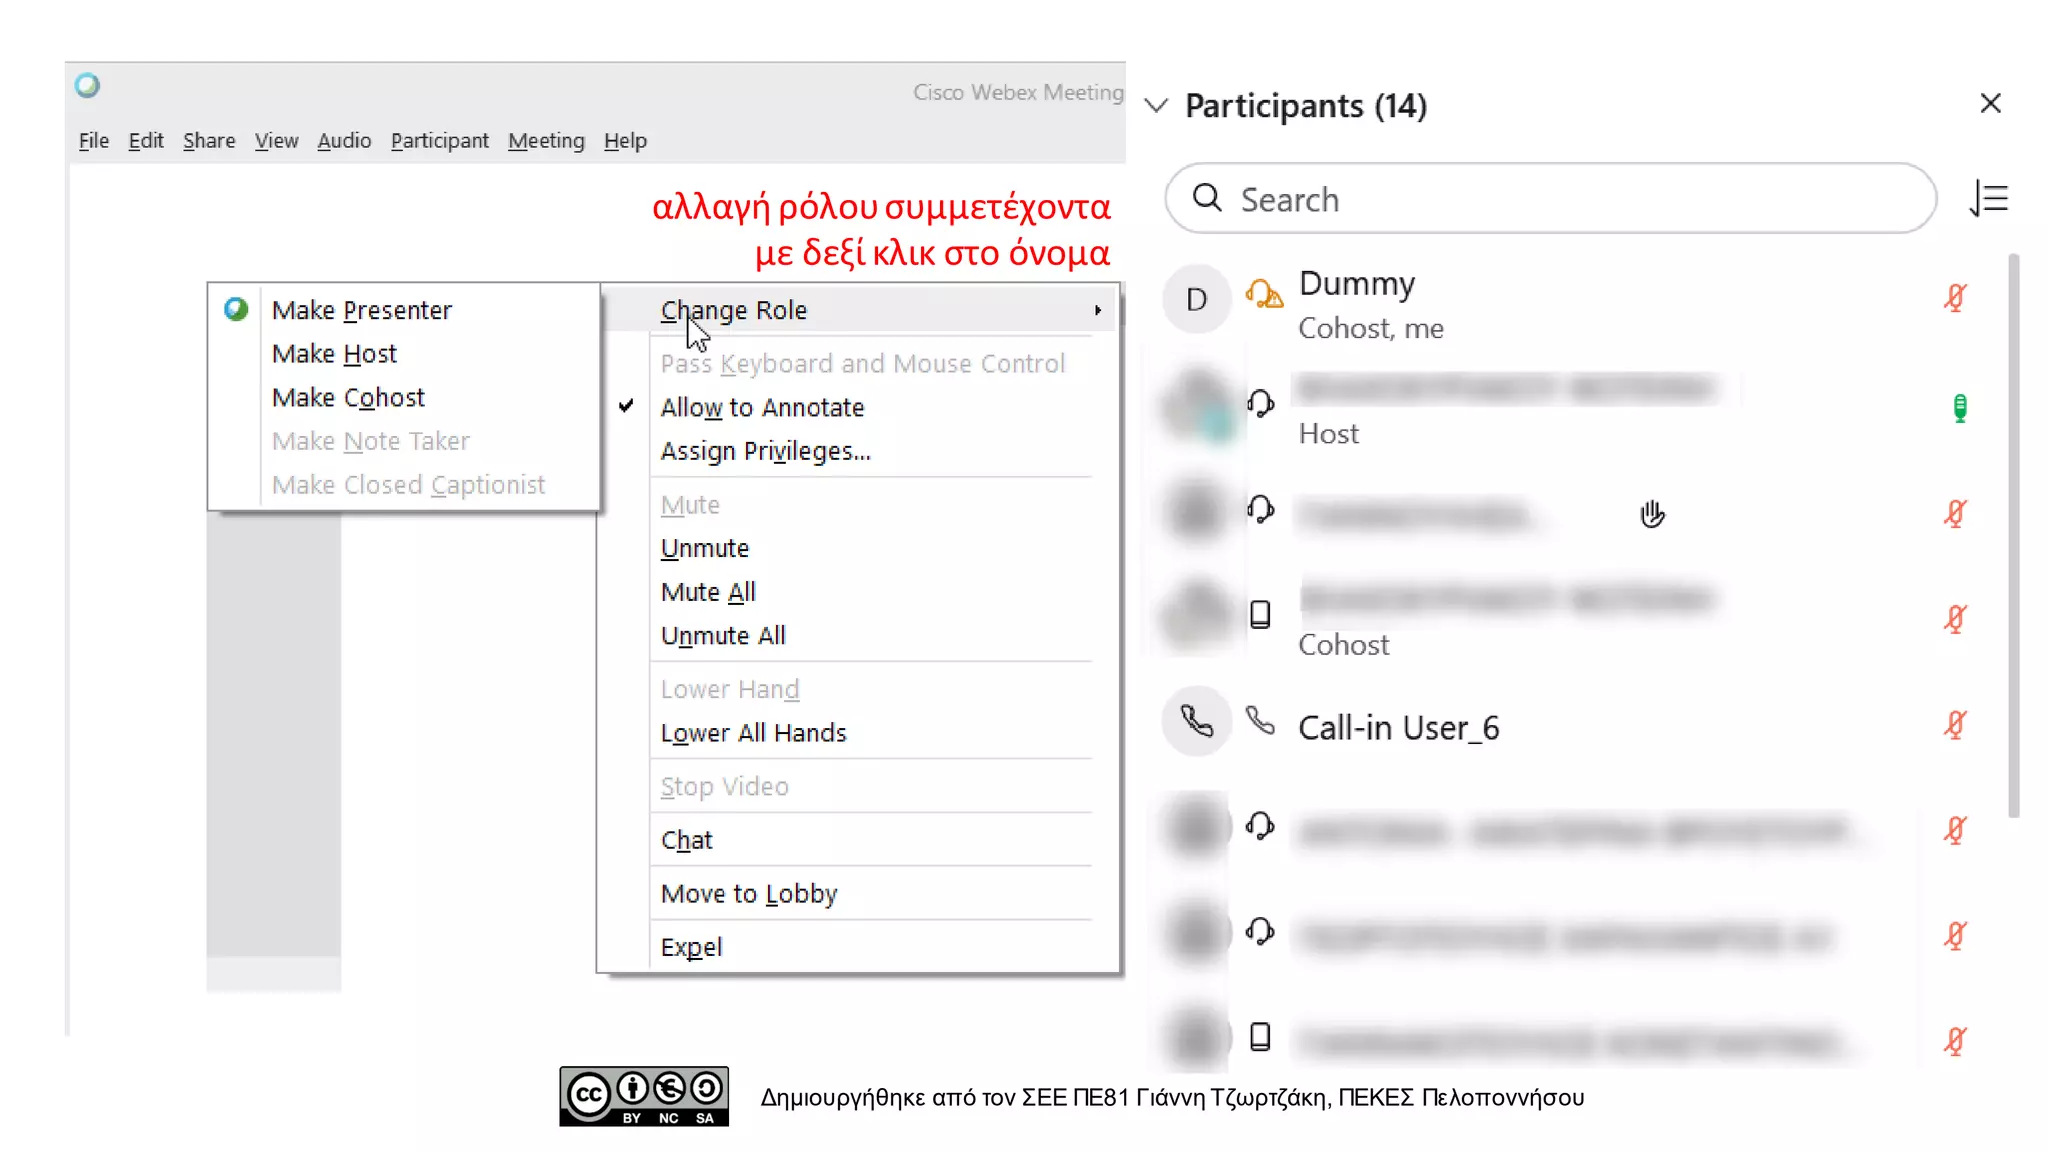Click the Call-in User_6 muted microphone icon
Viewport: 2048px width, 1152px height.
(x=1955, y=724)
